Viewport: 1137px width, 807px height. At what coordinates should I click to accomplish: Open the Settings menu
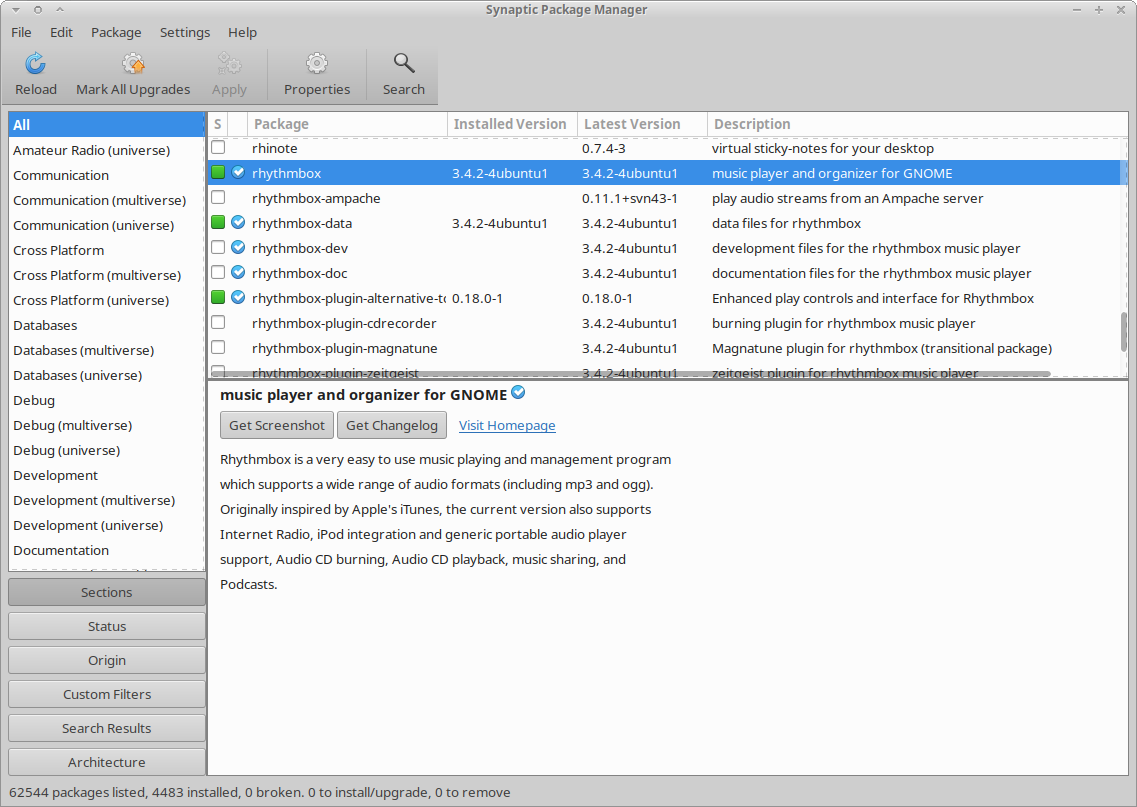185,32
